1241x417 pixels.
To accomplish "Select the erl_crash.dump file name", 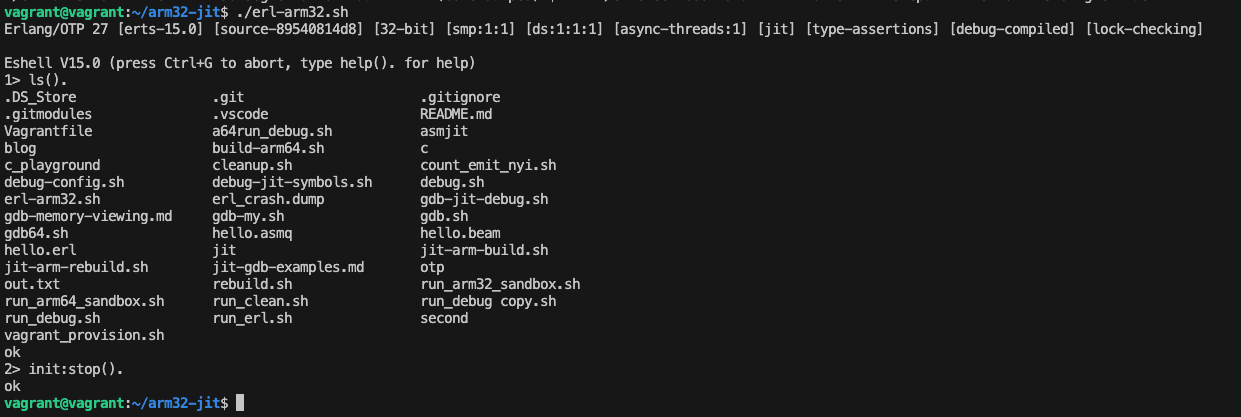I will click(268, 199).
